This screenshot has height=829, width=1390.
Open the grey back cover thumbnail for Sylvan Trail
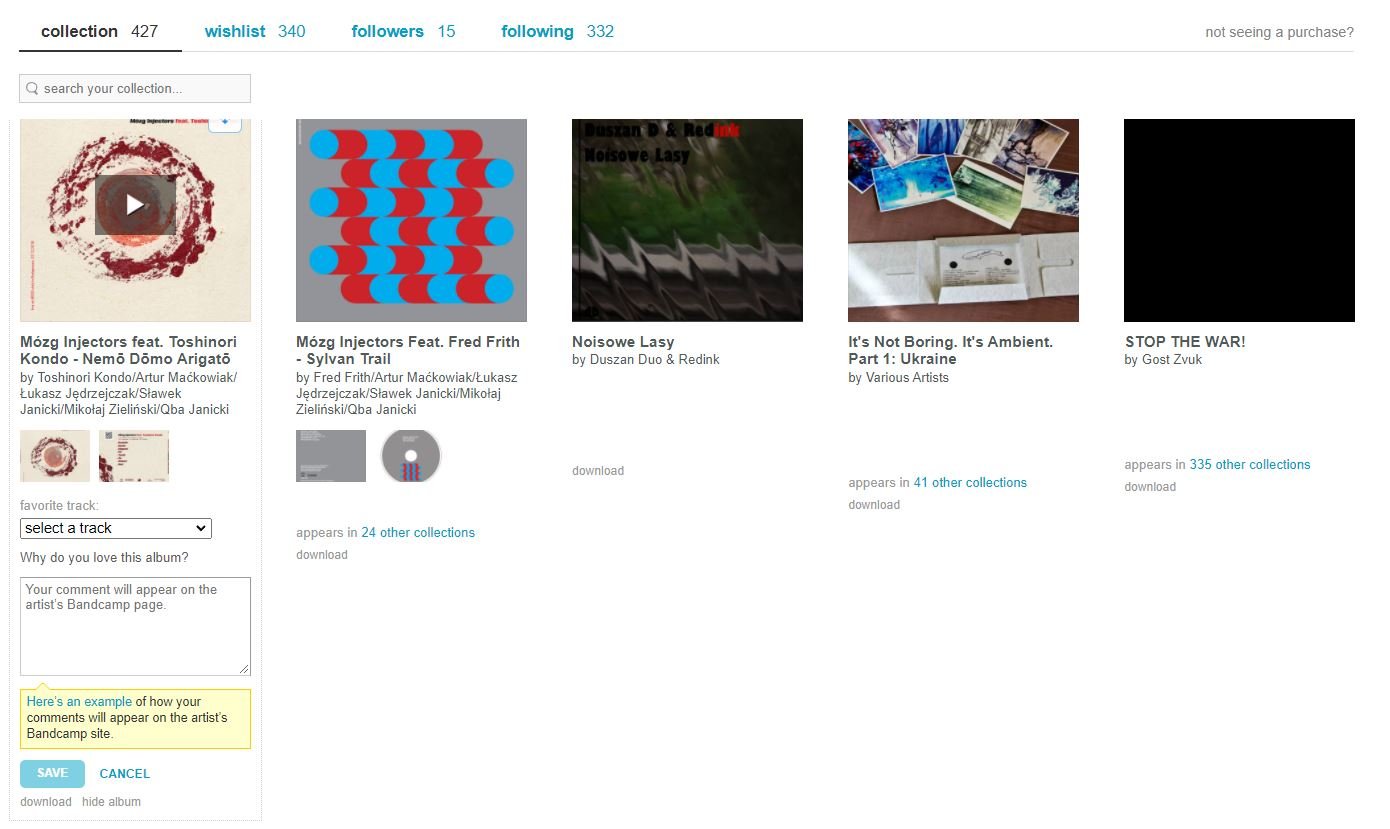point(331,456)
